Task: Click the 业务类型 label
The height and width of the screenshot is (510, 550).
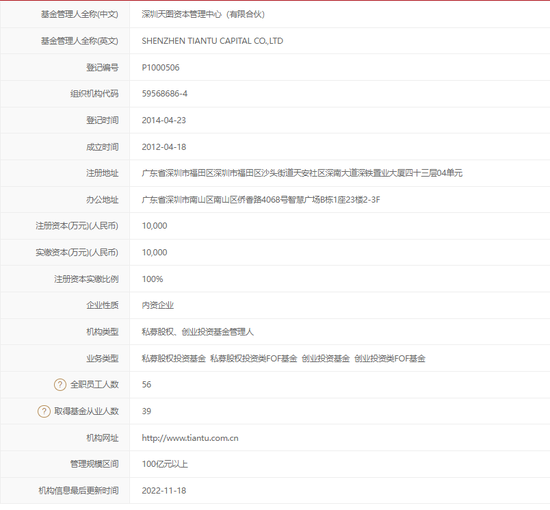Action: (x=102, y=358)
